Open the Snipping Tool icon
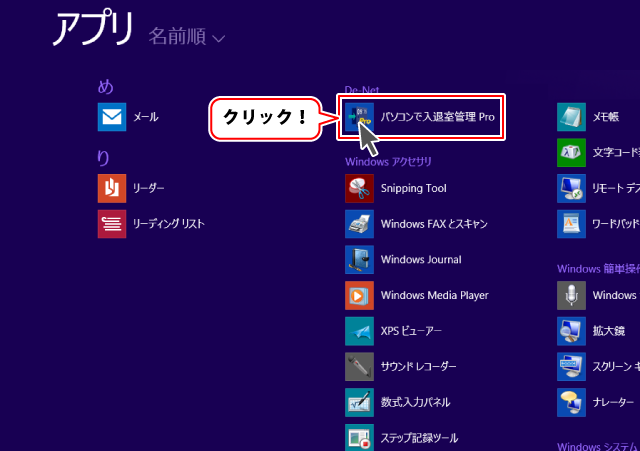This screenshot has height=451, width=640. click(x=359, y=188)
